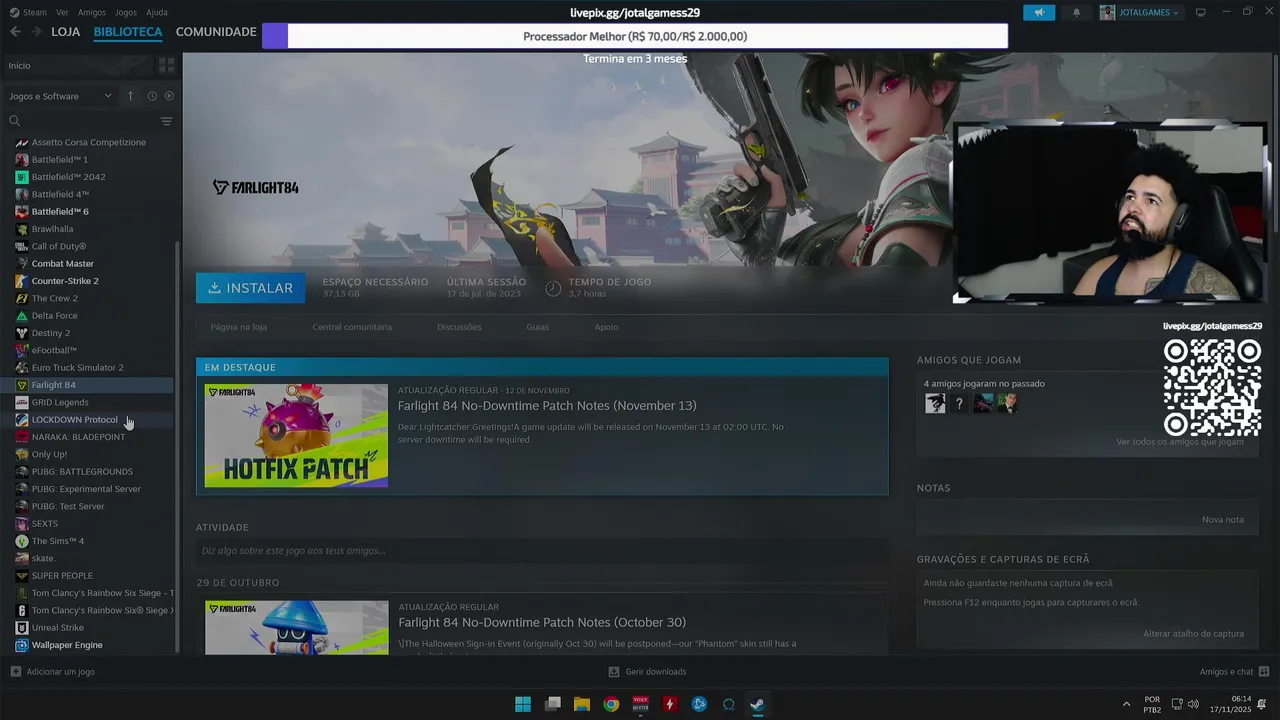The width and height of the screenshot is (1280, 720).
Task: Click the Brawlhalla game icon
Action: (x=22, y=229)
